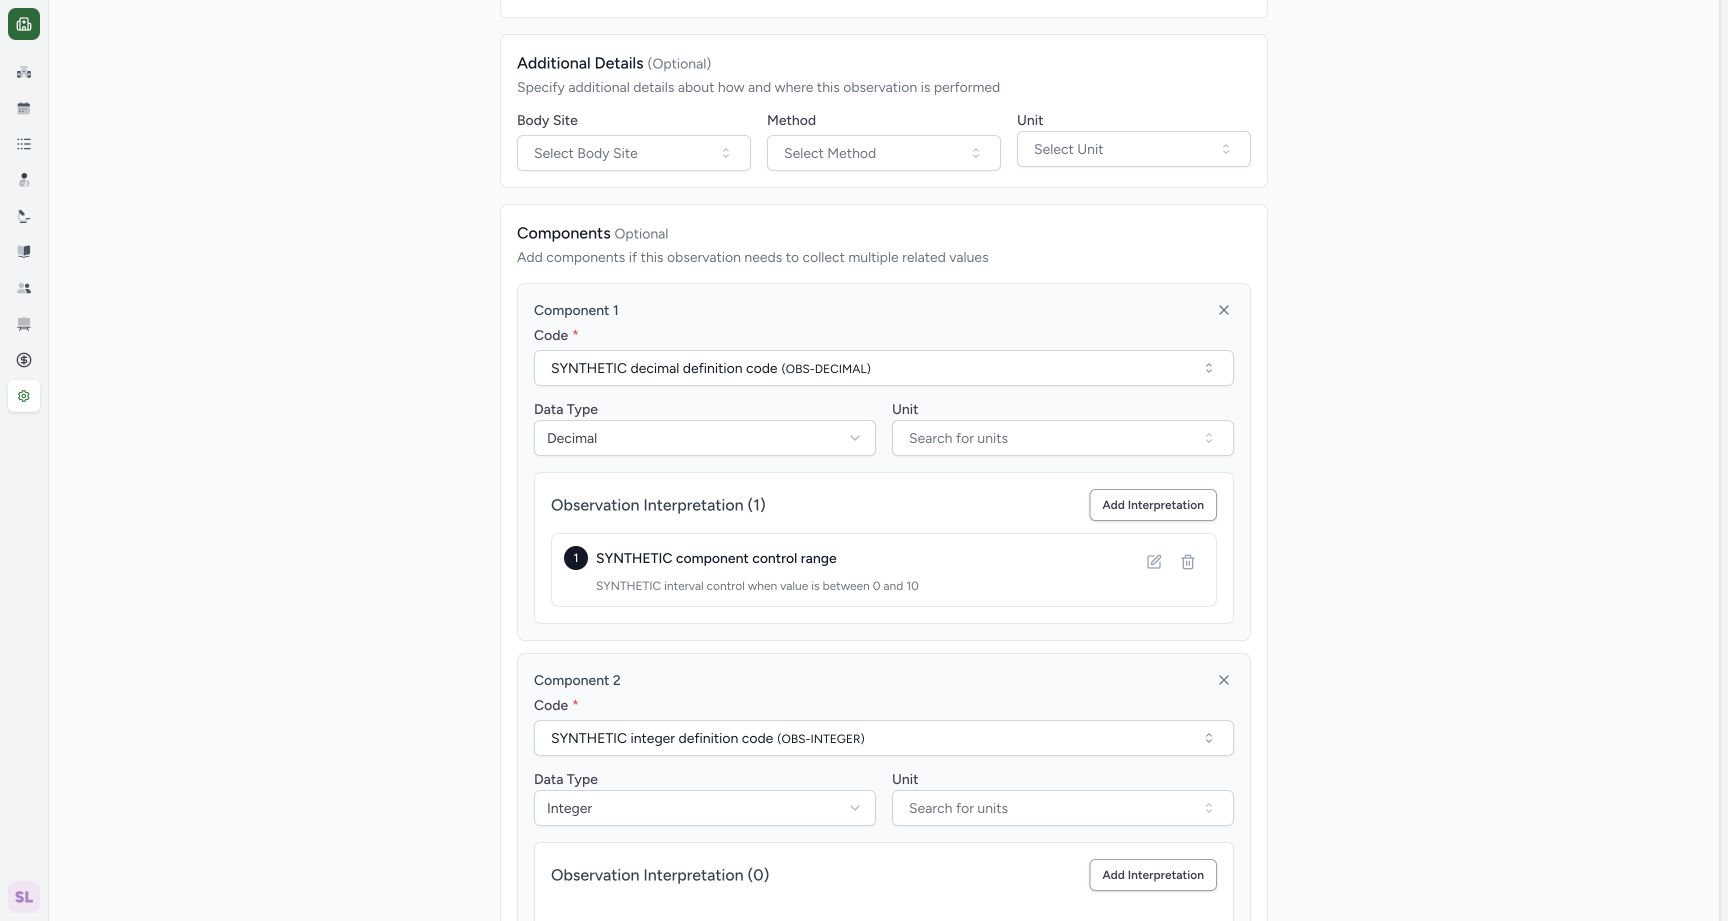
Task: Remove Component 2 with its X icon
Action: tap(1224, 680)
